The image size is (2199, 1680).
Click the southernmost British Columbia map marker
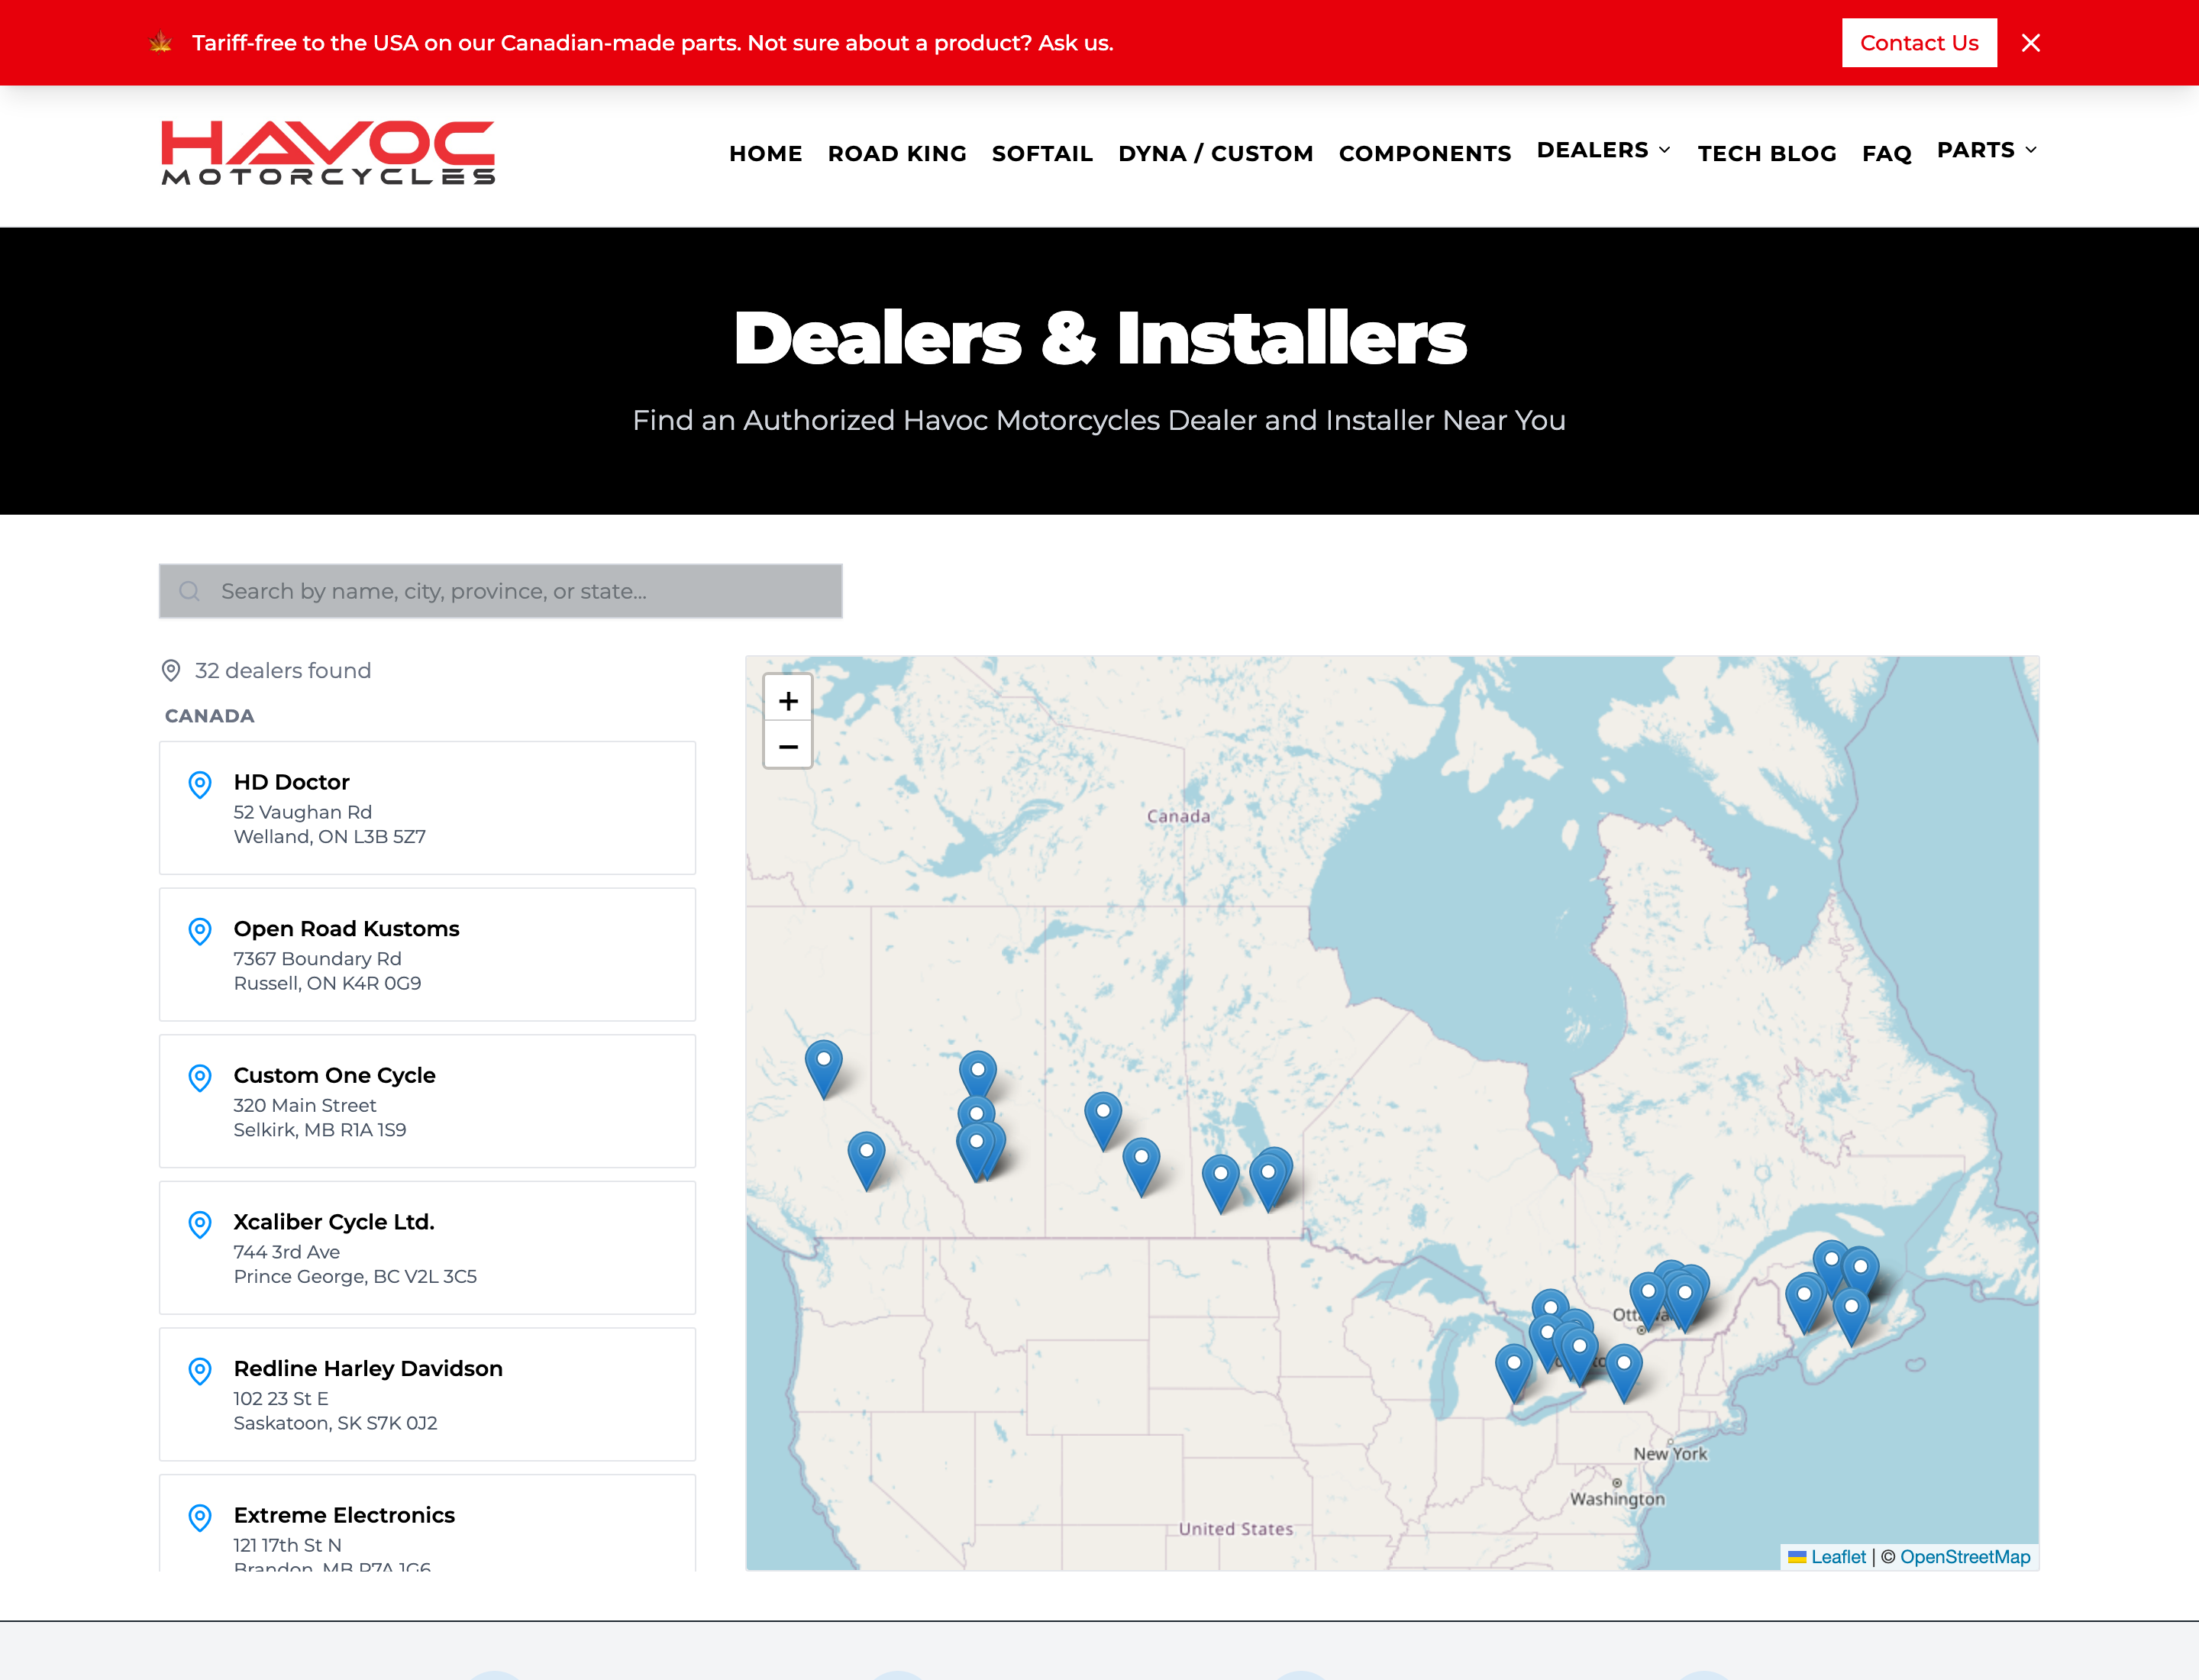[x=866, y=1161]
